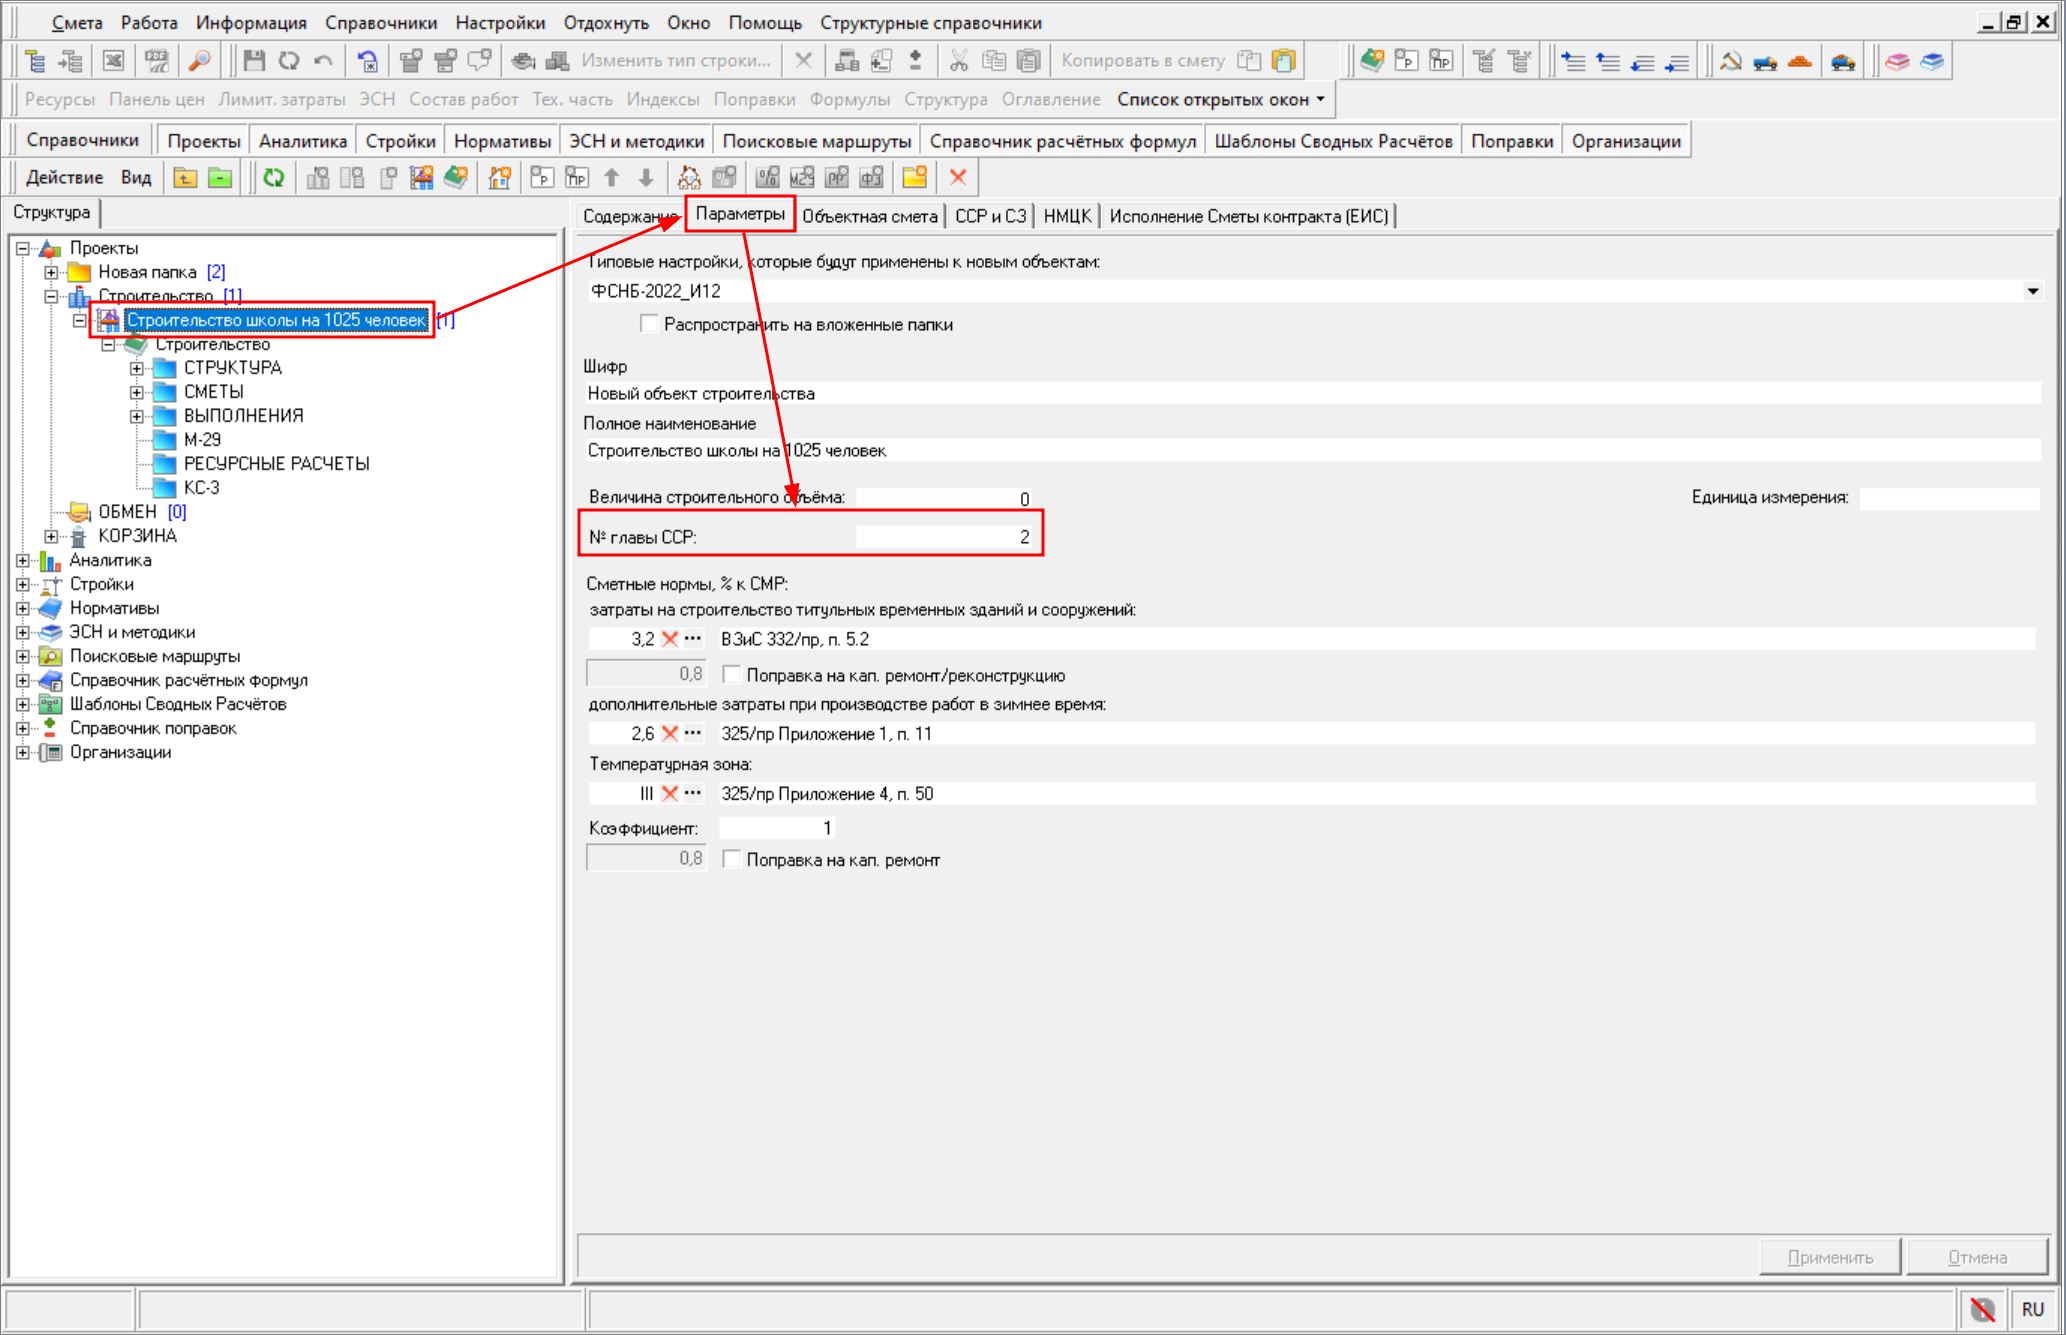Click the Применить button
This screenshot has width=2066, height=1335.
point(1829,1257)
